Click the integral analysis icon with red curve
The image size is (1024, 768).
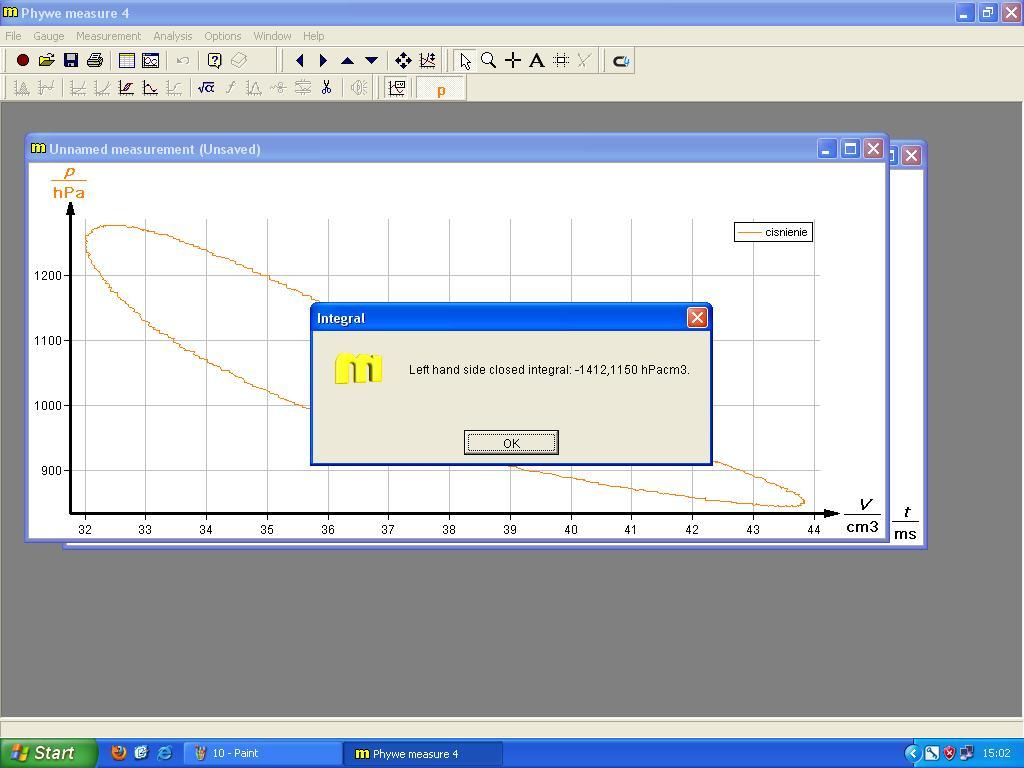126,88
